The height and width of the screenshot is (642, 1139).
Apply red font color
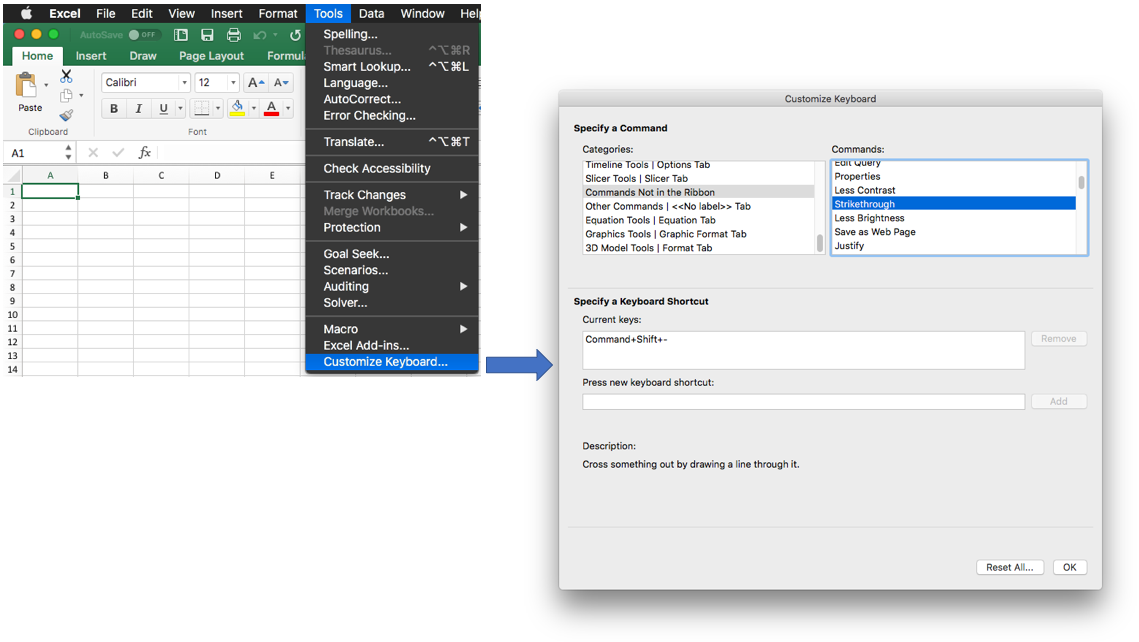point(272,109)
